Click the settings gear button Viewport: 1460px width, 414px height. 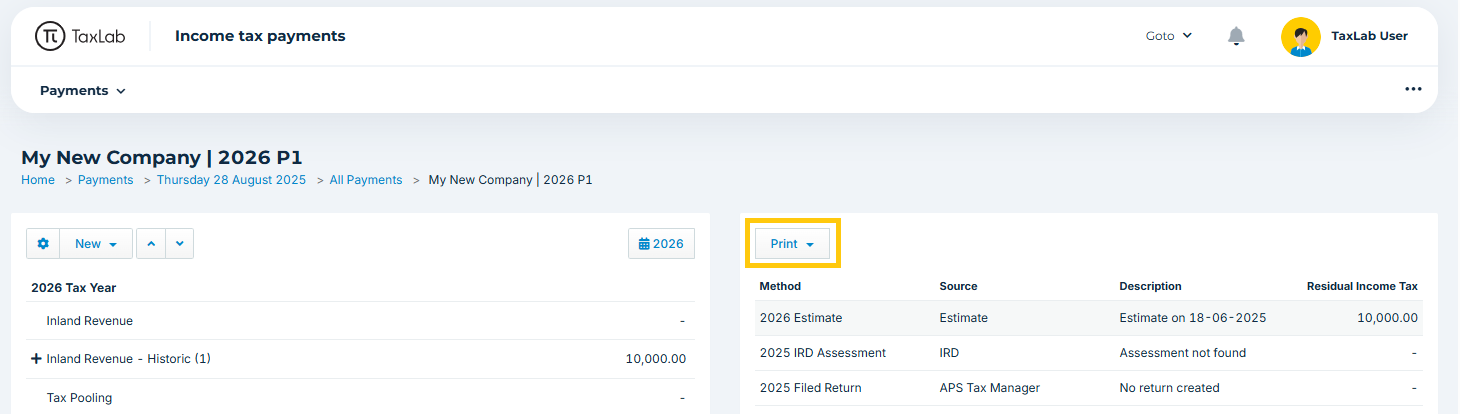43,244
